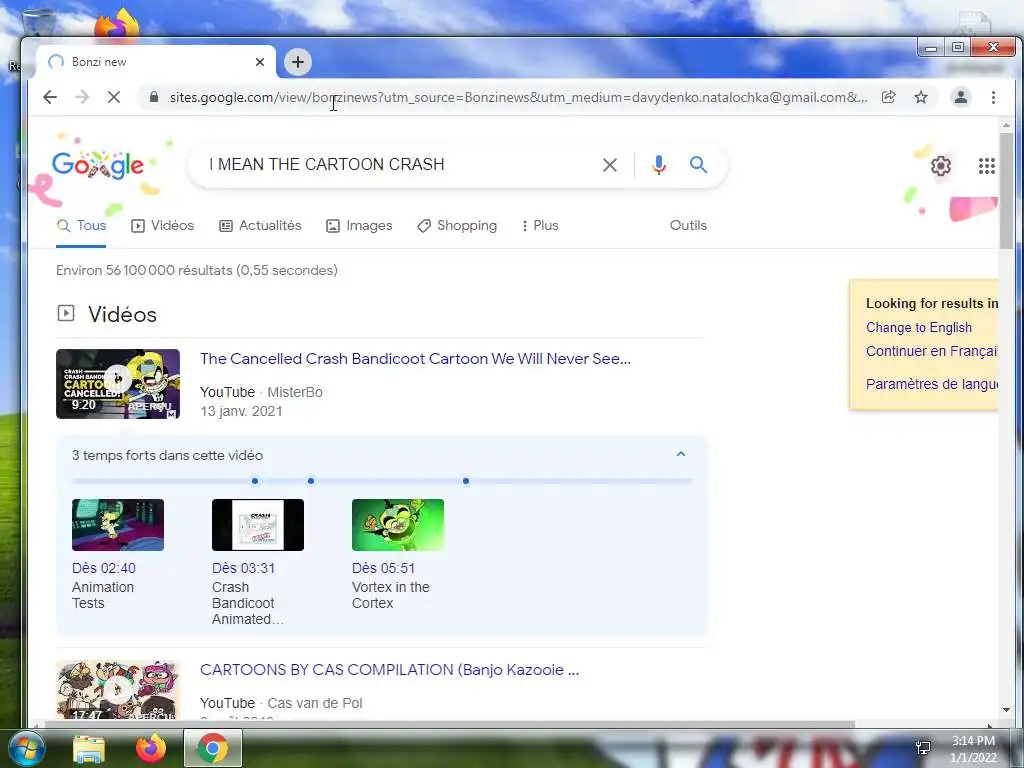Open File Explorer from taskbar

click(89, 749)
